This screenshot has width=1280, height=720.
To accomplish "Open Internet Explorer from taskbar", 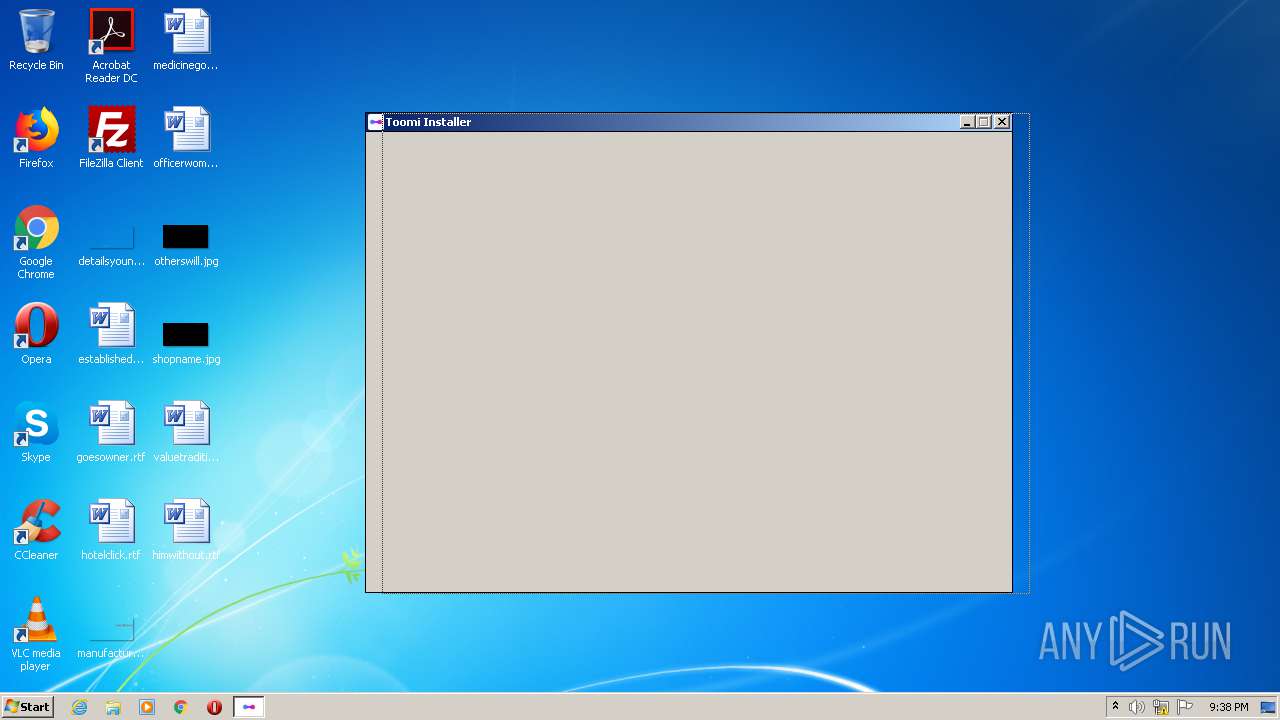I will (79, 707).
